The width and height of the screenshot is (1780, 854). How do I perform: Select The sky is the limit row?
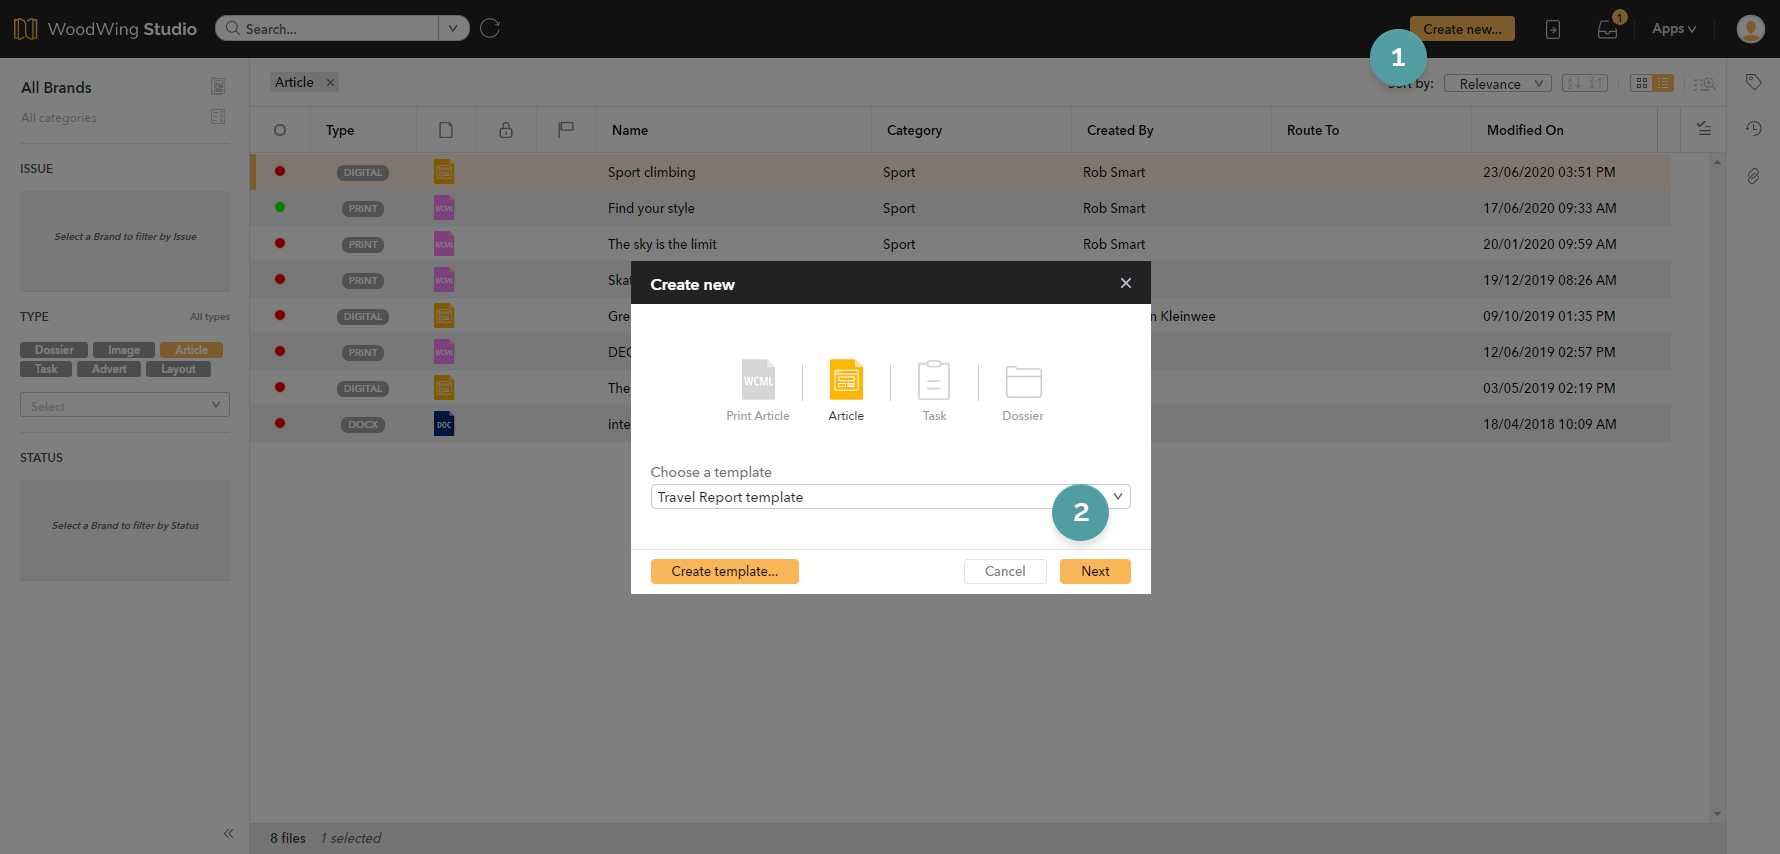pos(960,244)
